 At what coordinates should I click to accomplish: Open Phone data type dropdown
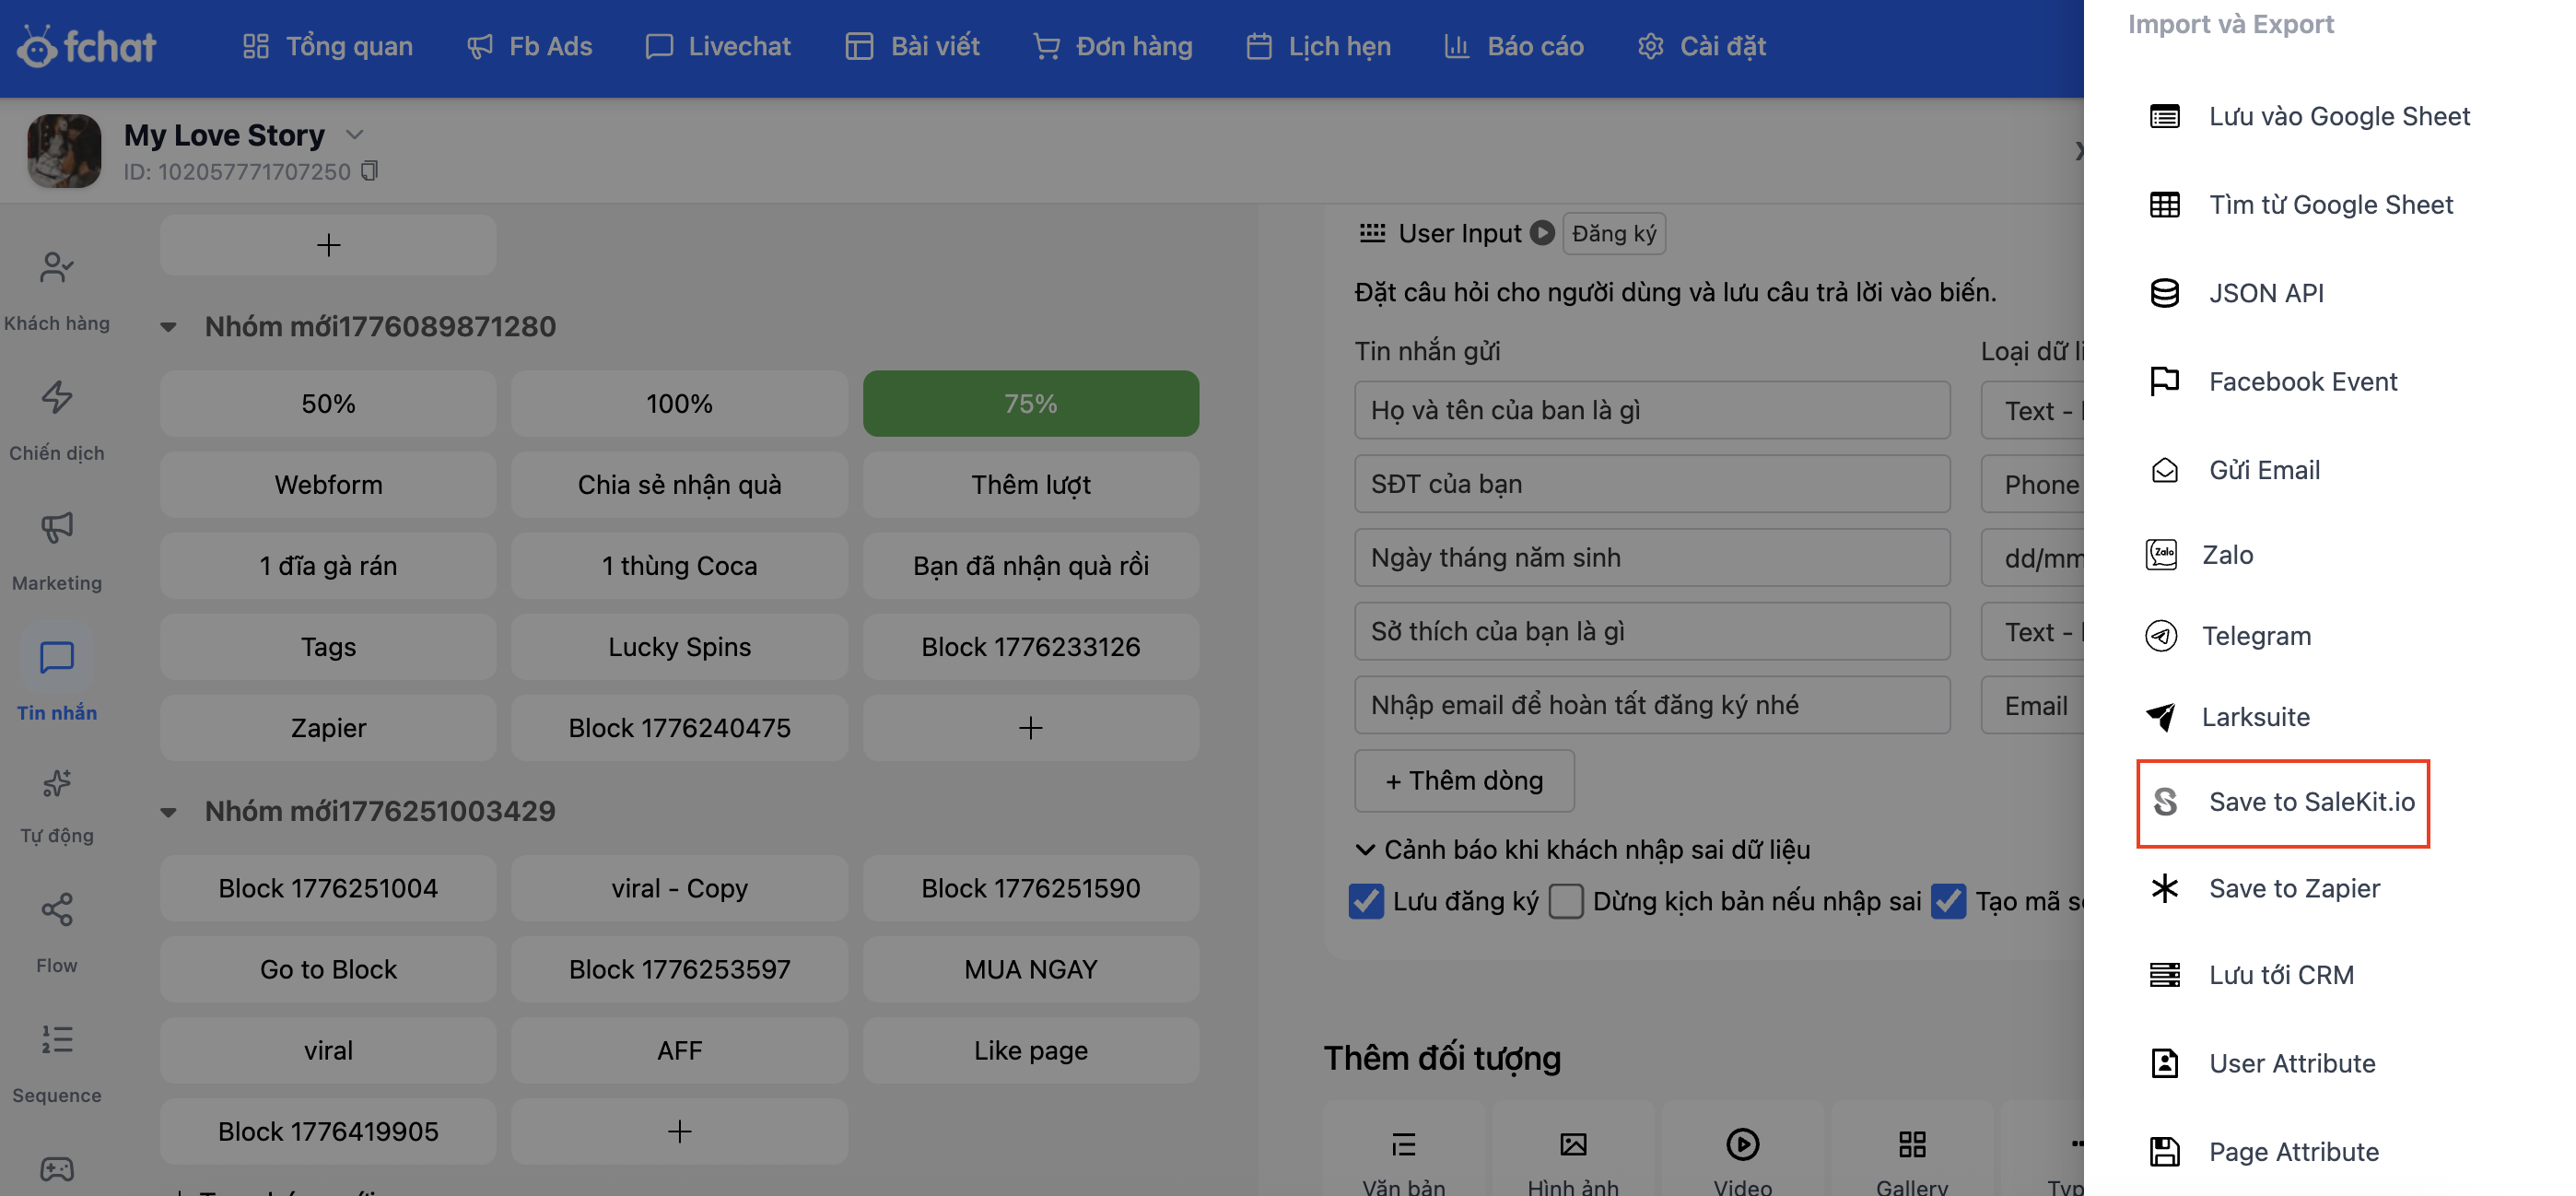click(x=2034, y=484)
